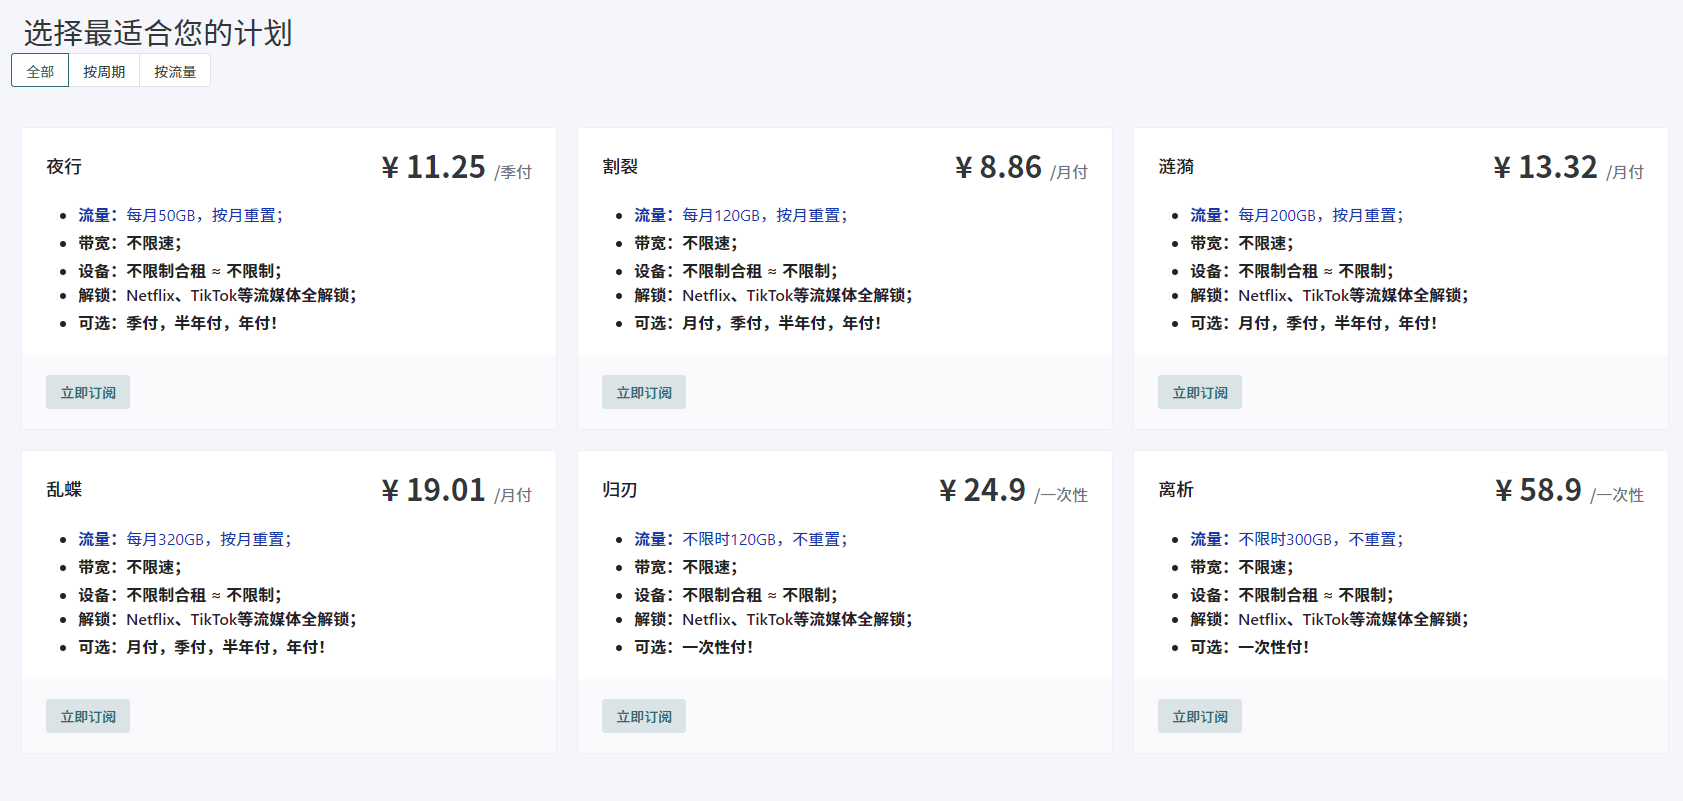This screenshot has width=1683, height=801.
Task: Click the 每月320GB traffic text
Action: 208,540
